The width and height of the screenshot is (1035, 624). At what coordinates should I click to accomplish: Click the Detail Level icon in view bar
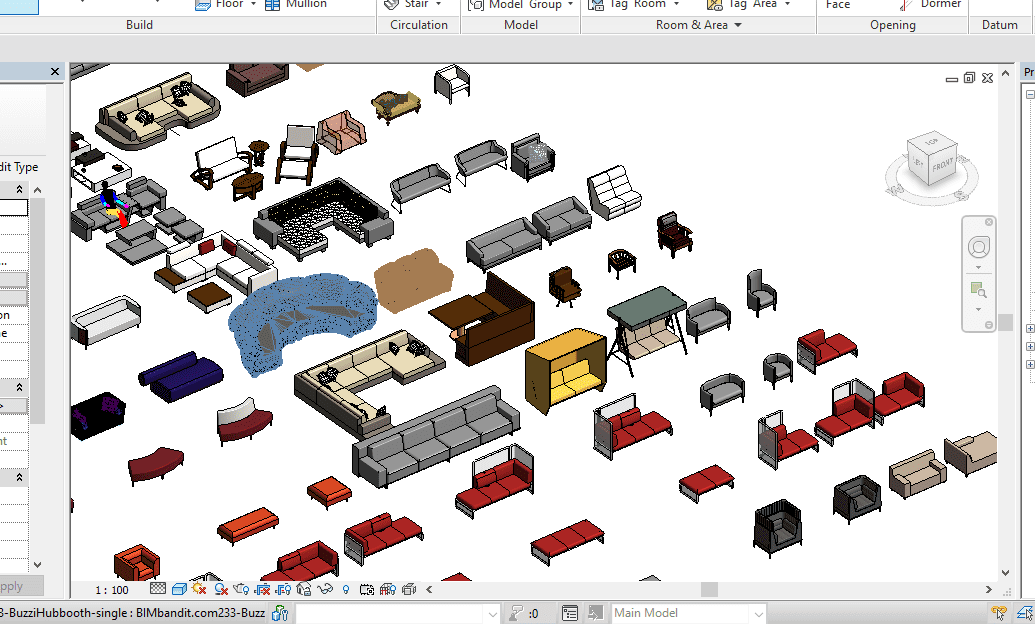pyautogui.click(x=157, y=590)
